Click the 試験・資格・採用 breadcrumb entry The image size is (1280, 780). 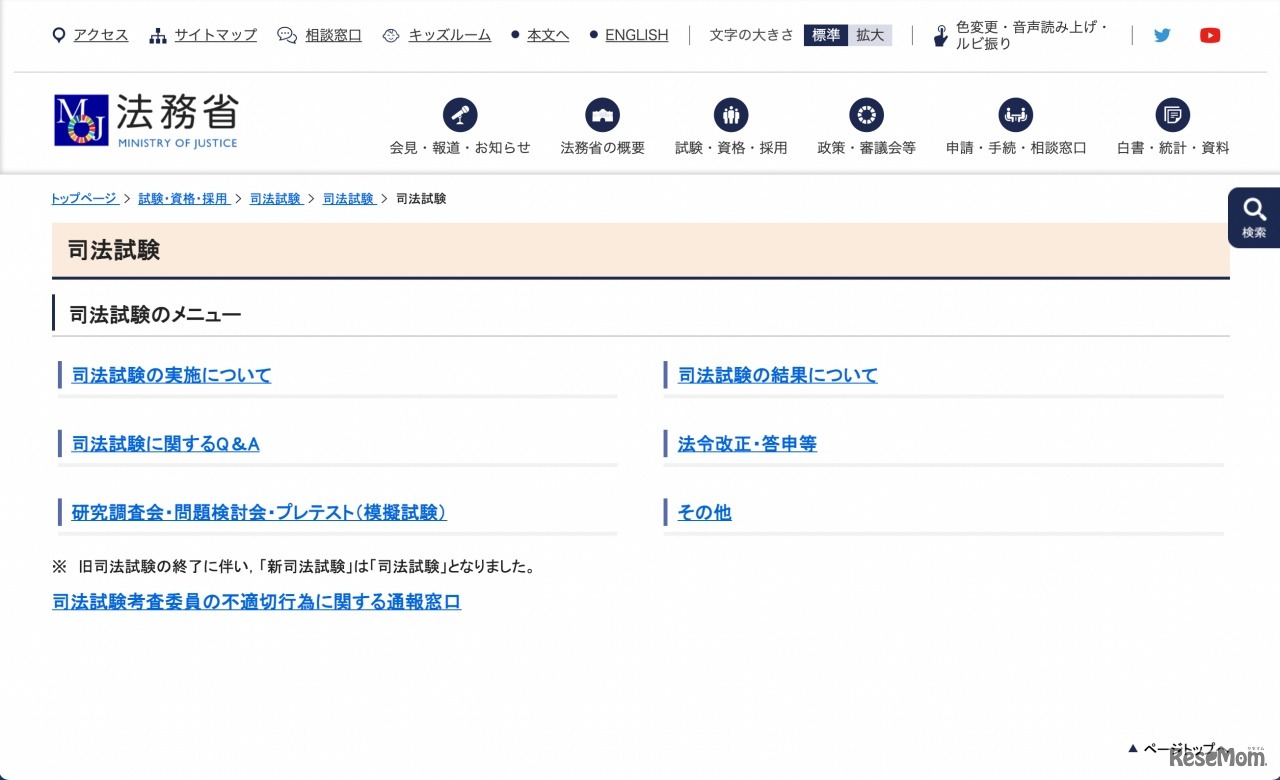(184, 198)
